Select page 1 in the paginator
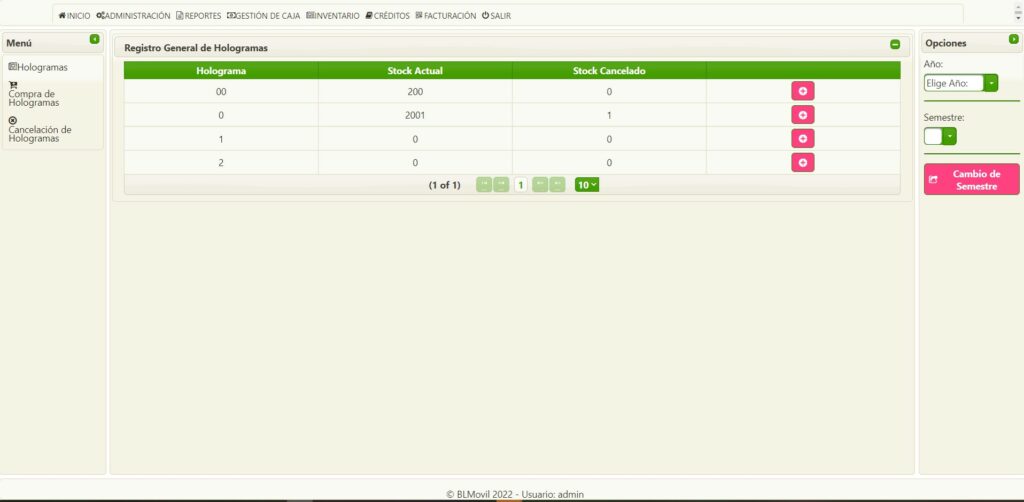The height and width of the screenshot is (502, 1024). (x=521, y=185)
